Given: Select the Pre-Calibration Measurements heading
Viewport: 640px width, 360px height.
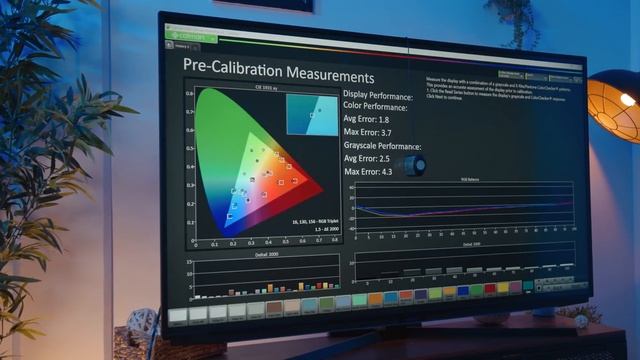Looking at the screenshot, I should tap(278, 71).
